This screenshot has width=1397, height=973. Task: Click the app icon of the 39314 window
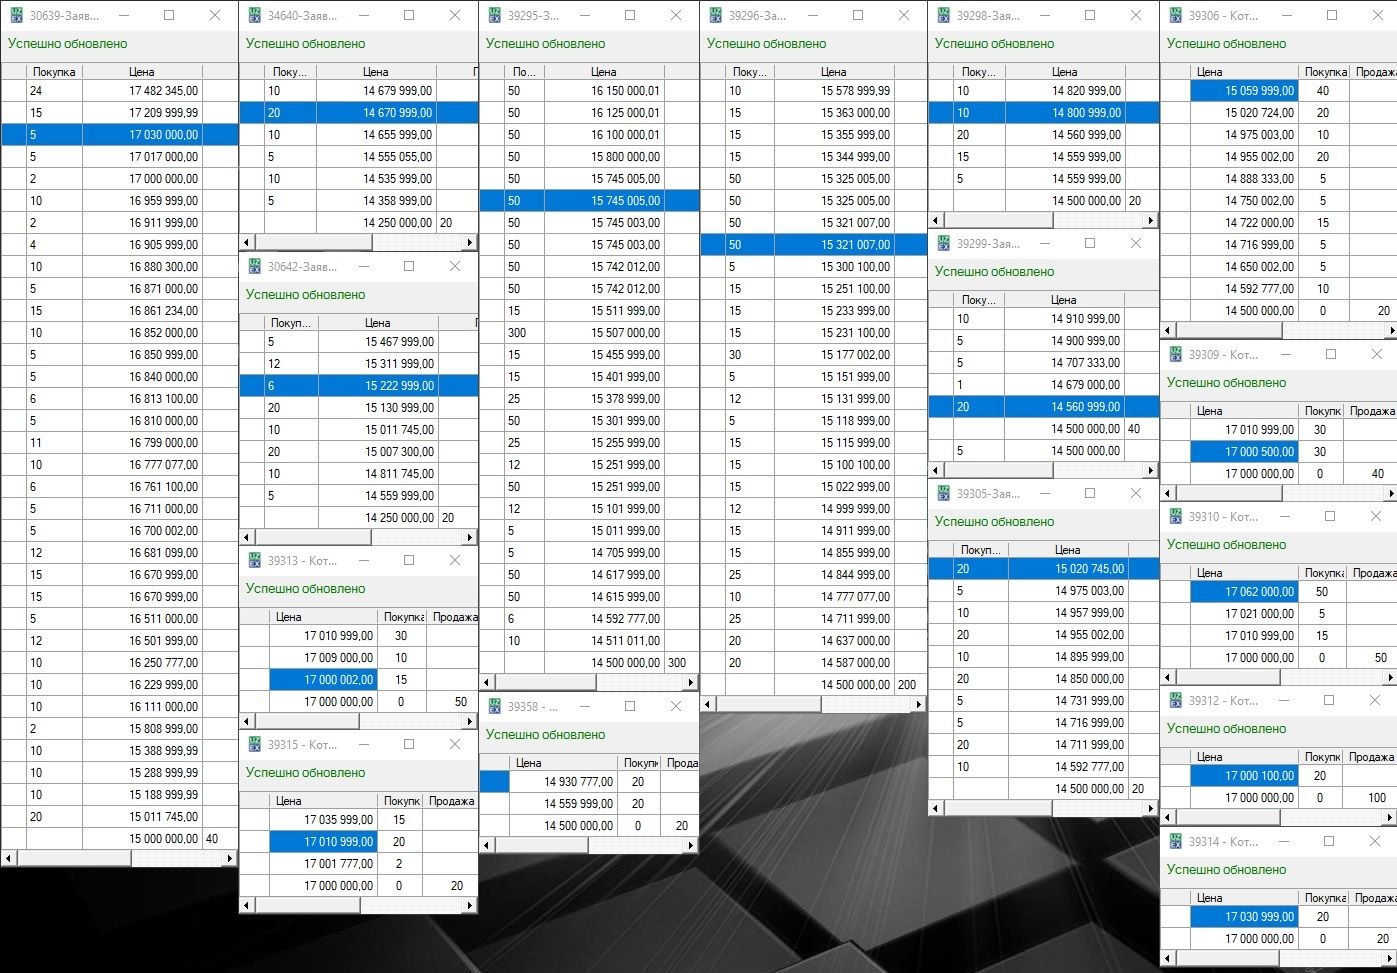(x=1174, y=841)
